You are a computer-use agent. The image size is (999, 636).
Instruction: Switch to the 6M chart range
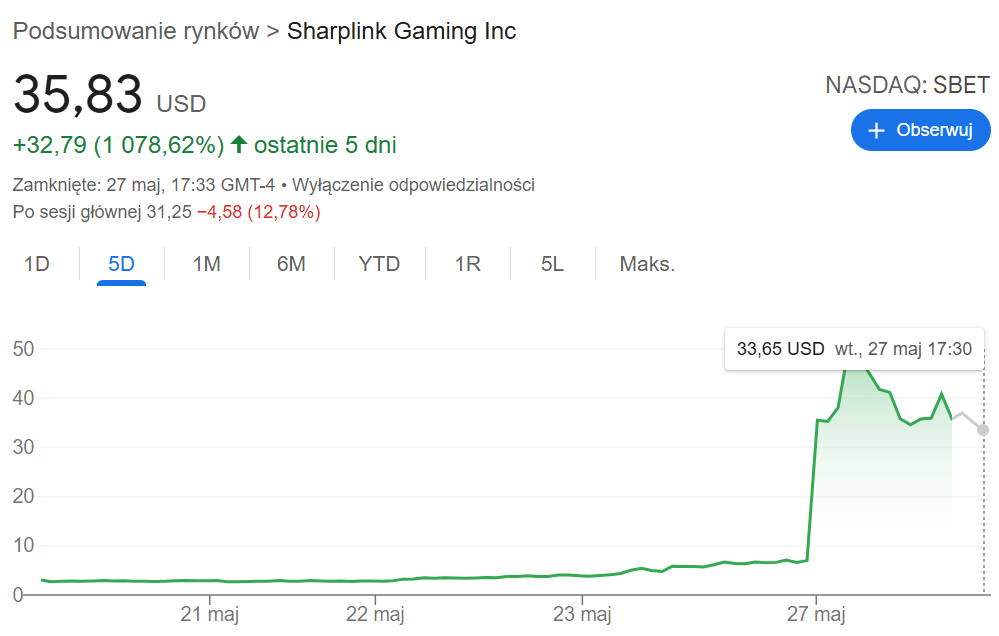coord(291,264)
